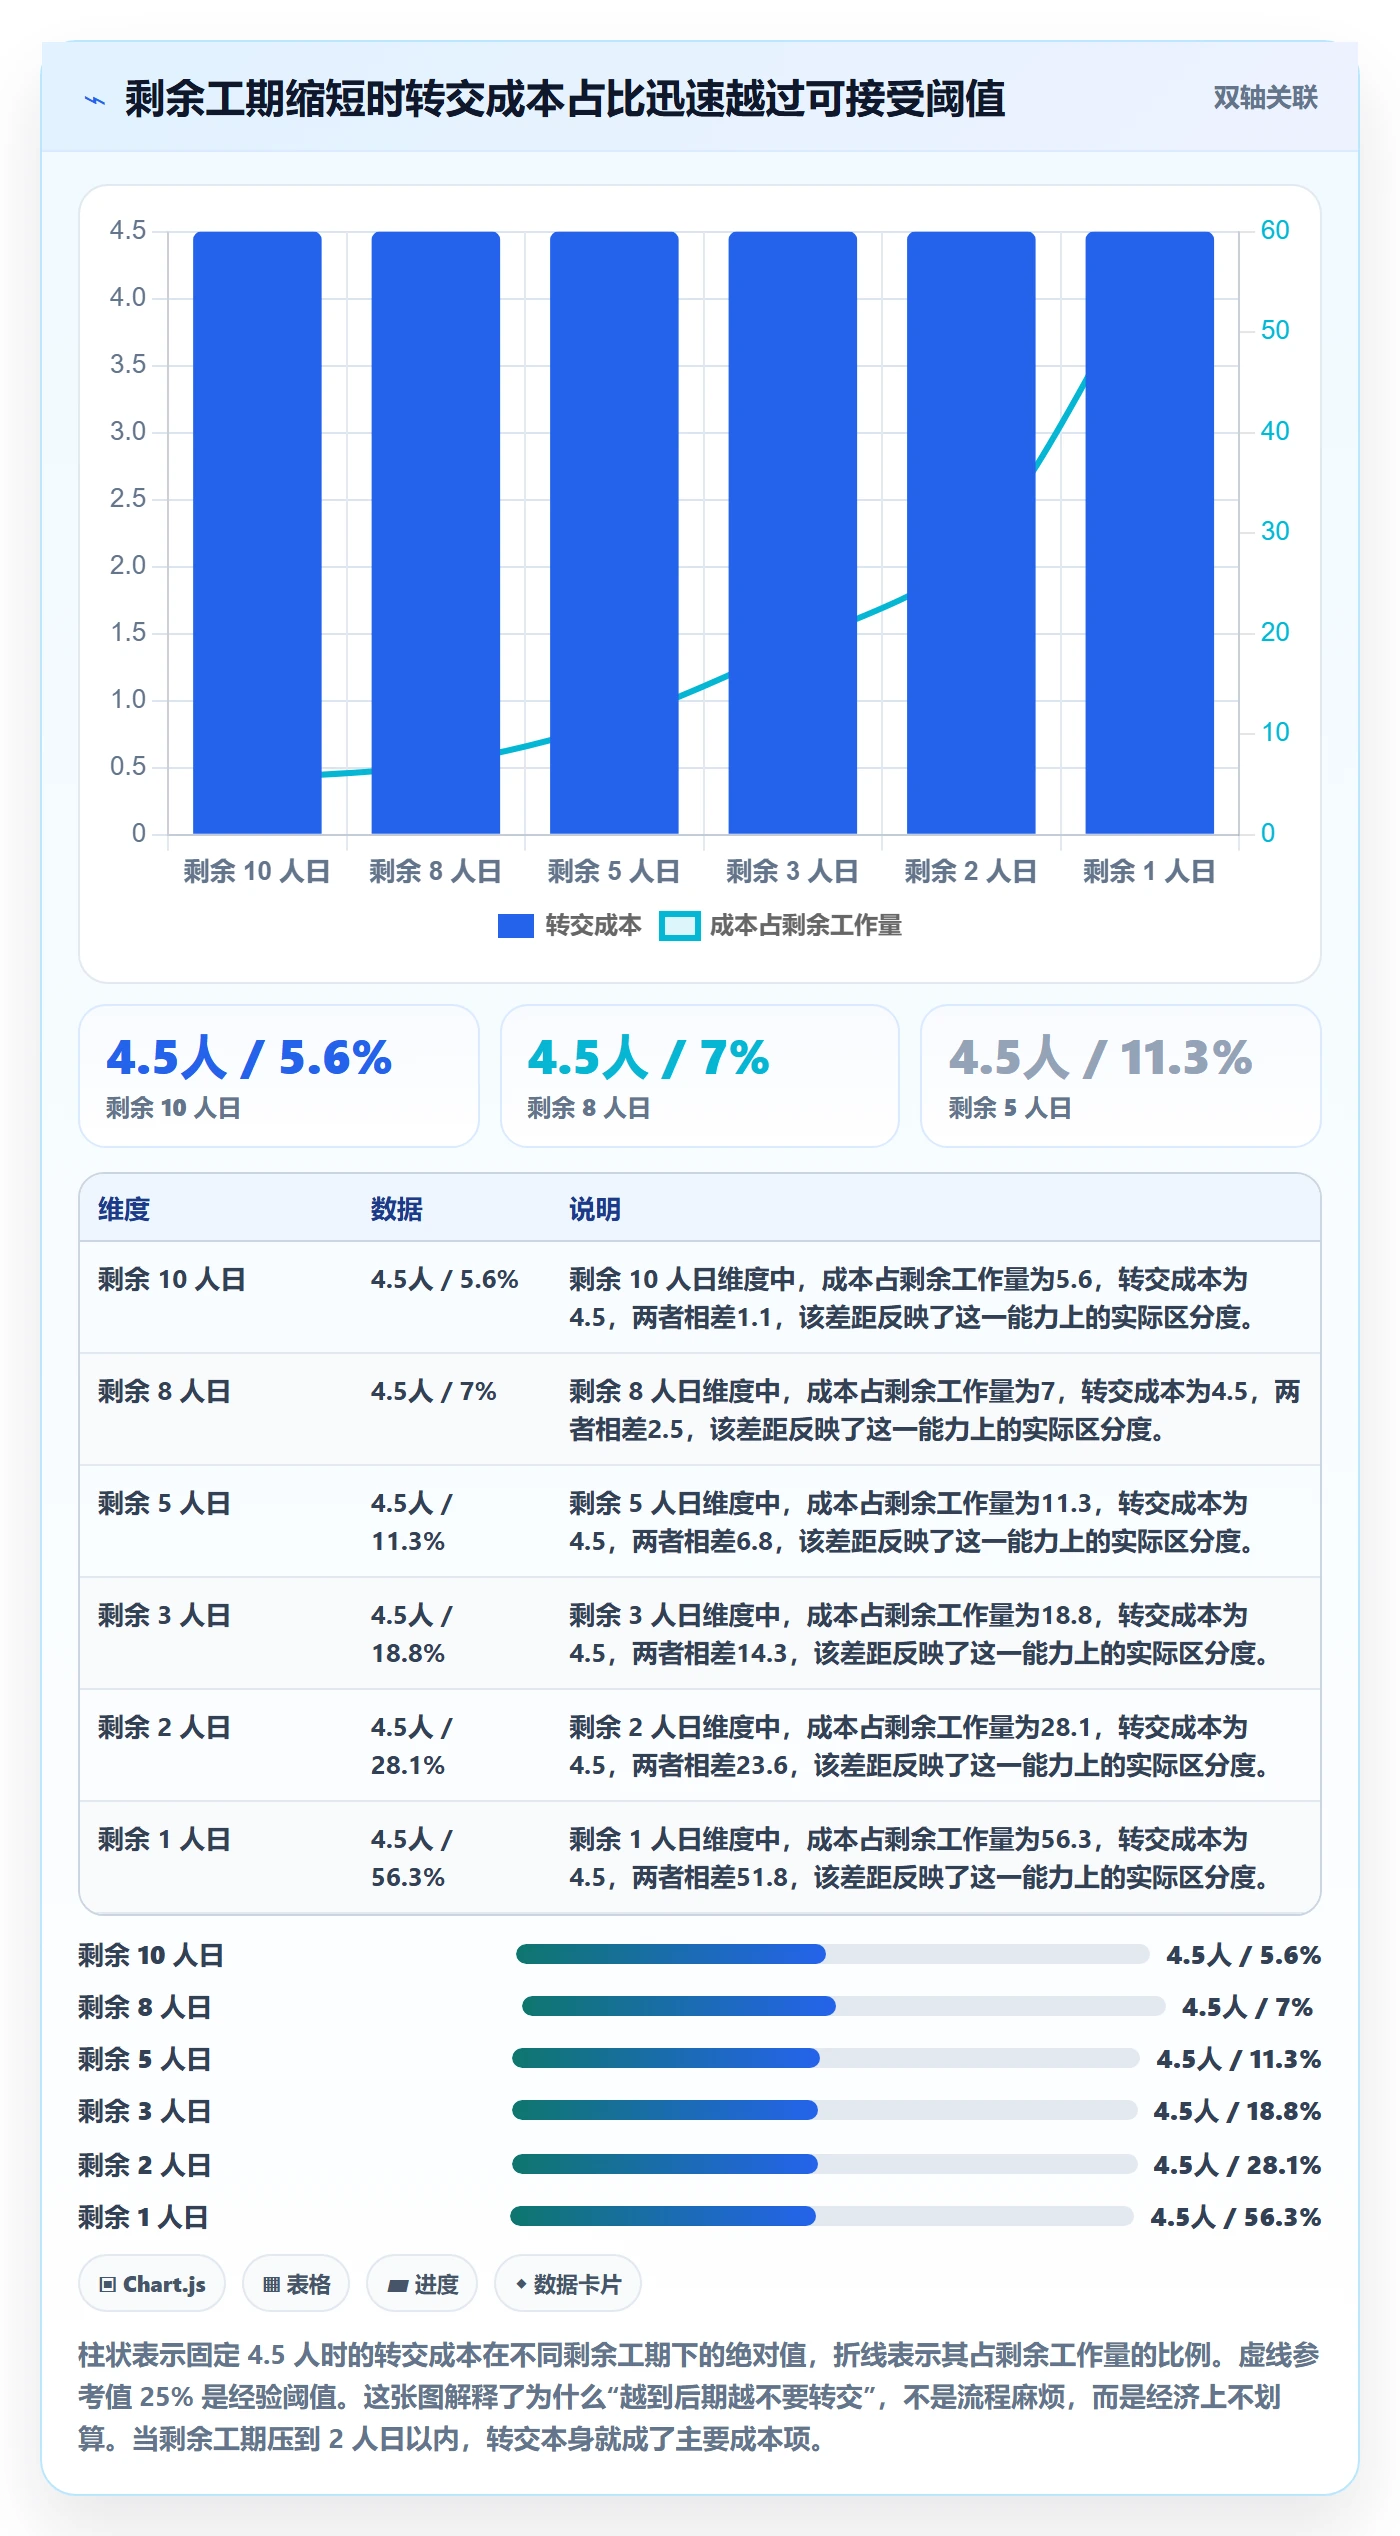The height and width of the screenshot is (2536, 1400).
Task: Click progress bar for 剩余 2 人日
Action: click(824, 2163)
